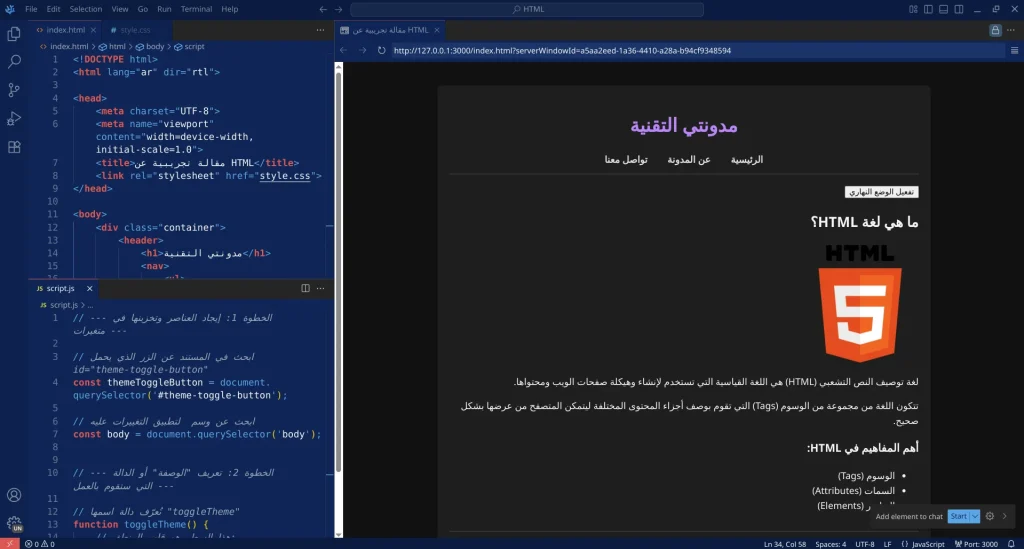This screenshot has width=1024, height=549.
Task: Select the HTML preview tab
Action: click(x=390, y=30)
